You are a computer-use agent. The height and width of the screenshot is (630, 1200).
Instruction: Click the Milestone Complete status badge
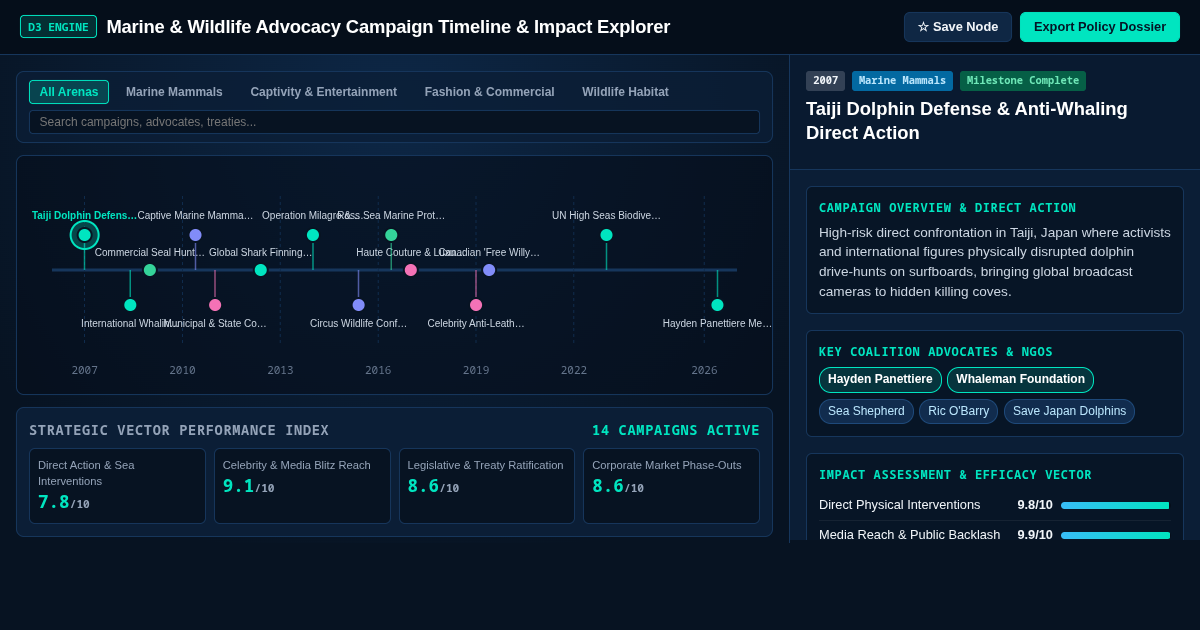point(1023,81)
